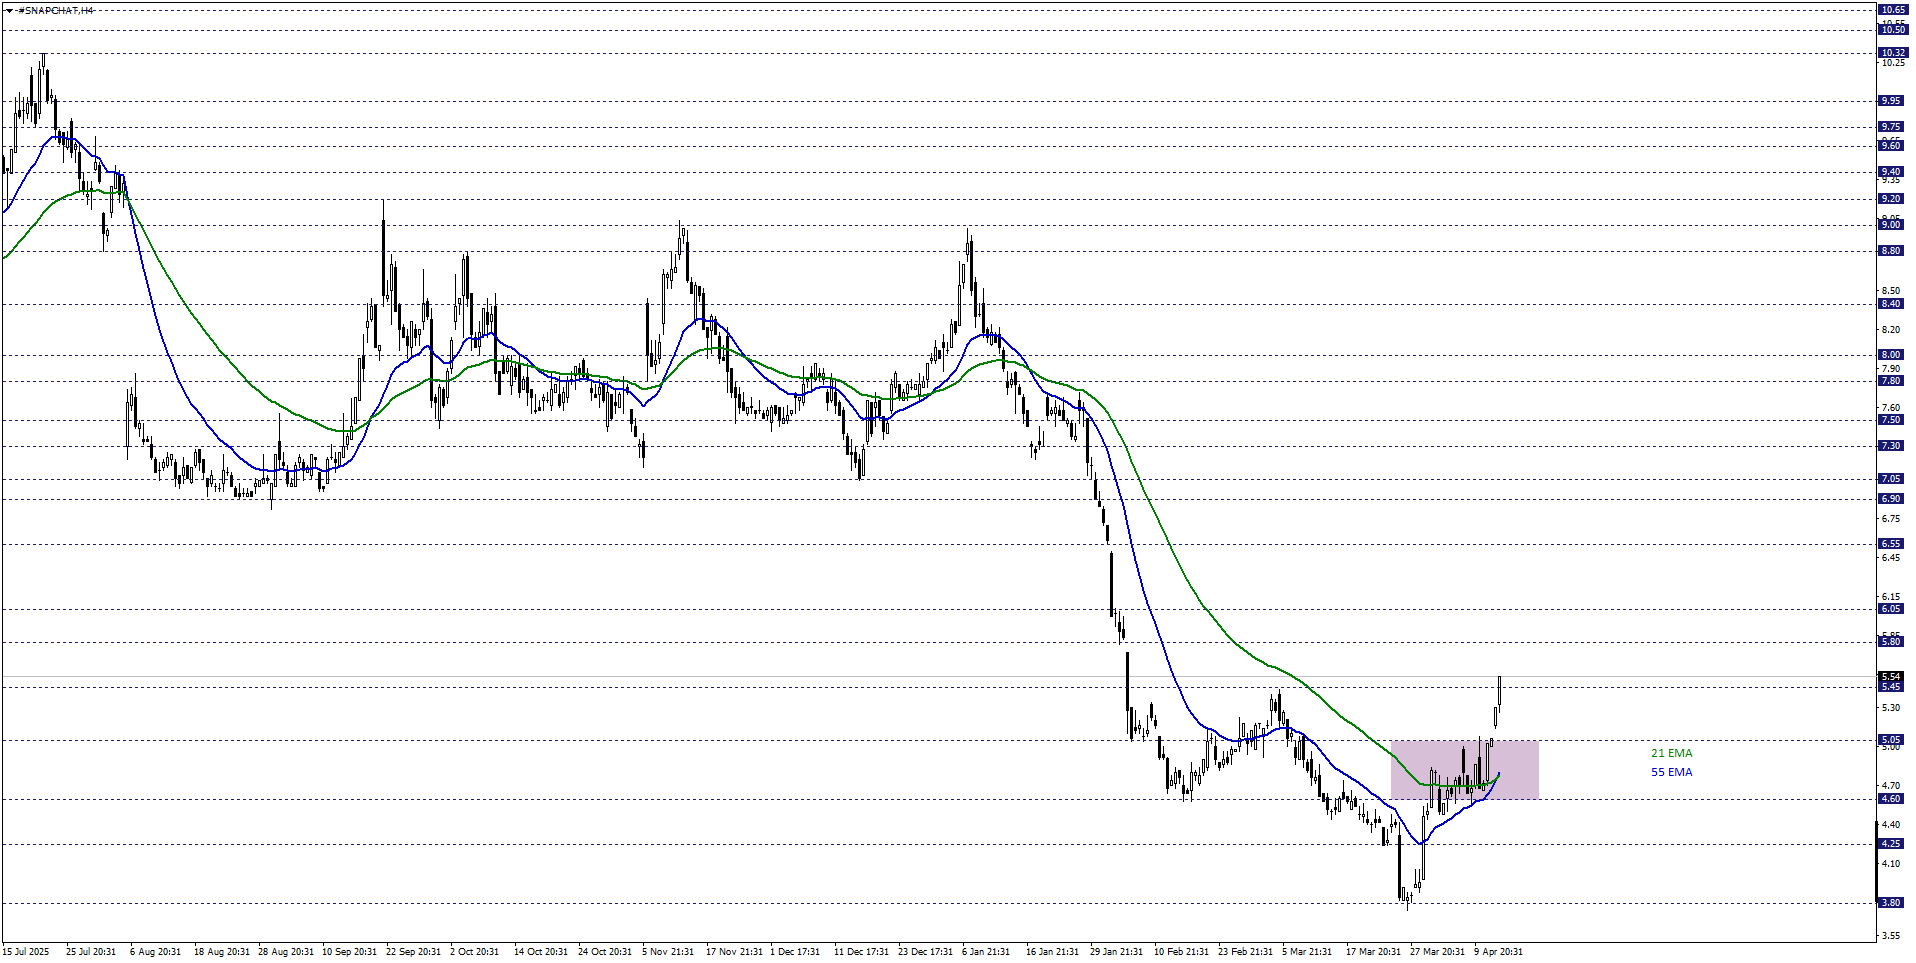
Task: Click the 10.65 price level label
Action: pos(1892,10)
